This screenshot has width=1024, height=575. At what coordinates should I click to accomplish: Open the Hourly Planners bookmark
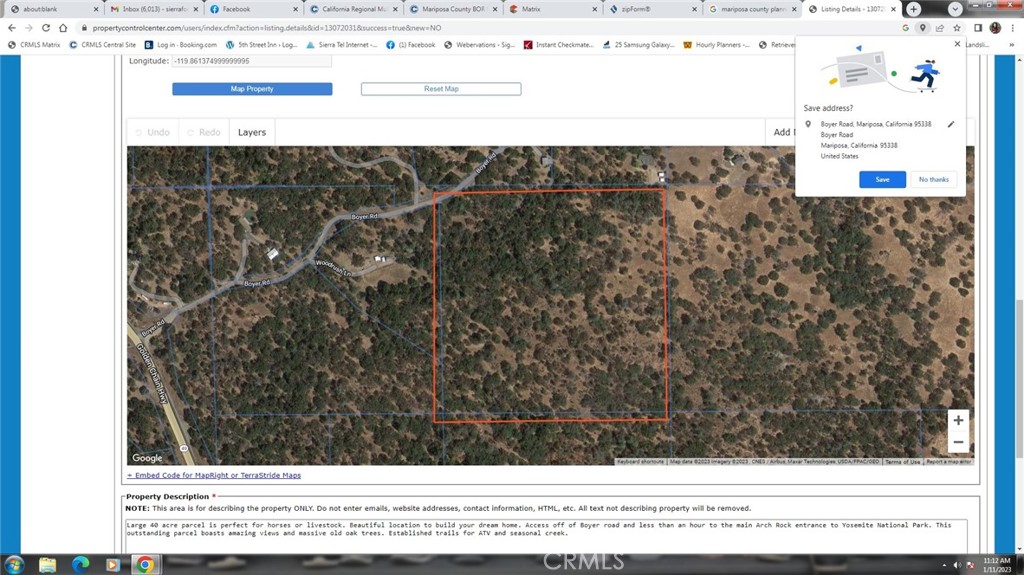click(x=716, y=45)
